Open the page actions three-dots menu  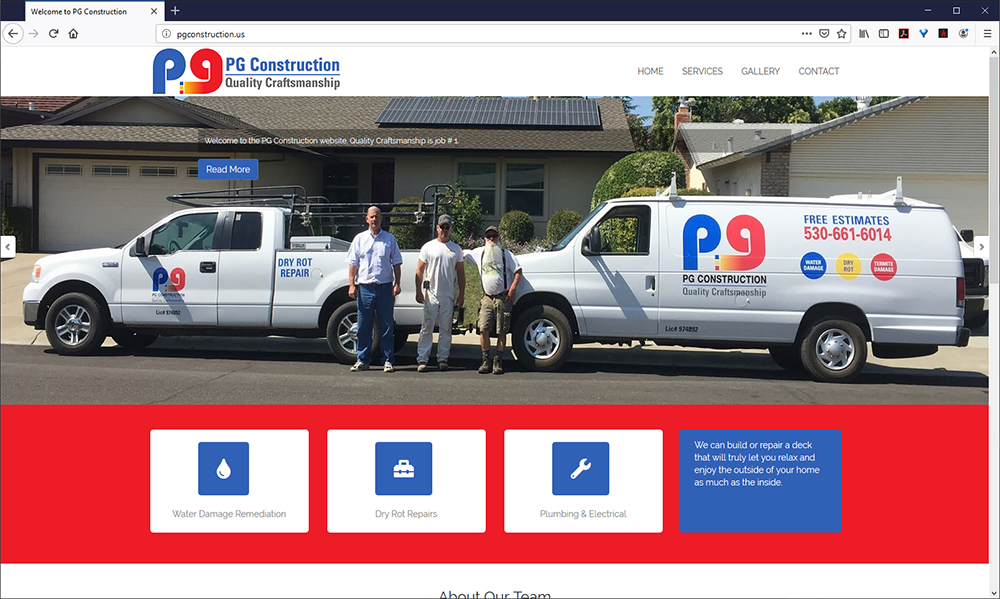pyautogui.click(x=807, y=34)
